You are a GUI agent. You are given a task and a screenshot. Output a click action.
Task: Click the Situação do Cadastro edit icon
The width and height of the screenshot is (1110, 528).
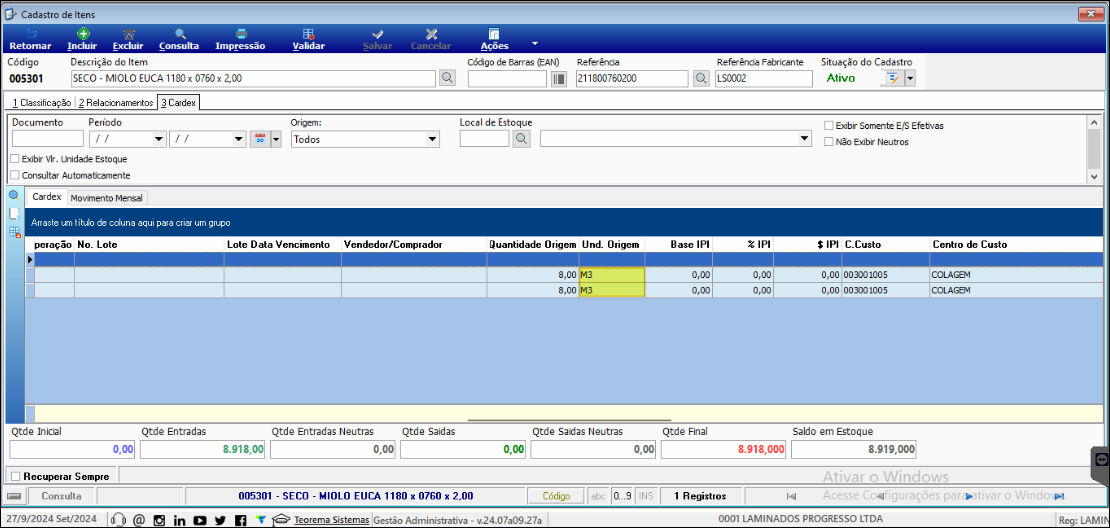click(893, 79)
